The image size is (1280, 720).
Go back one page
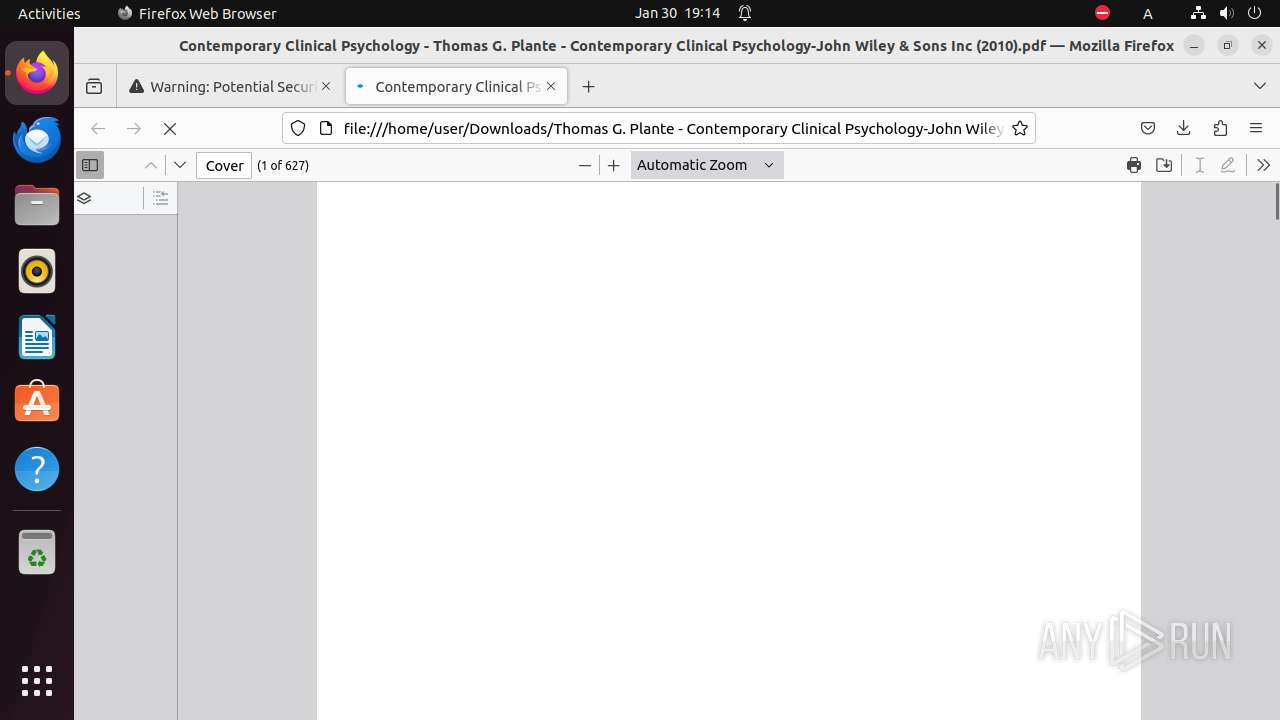point(98,129)
